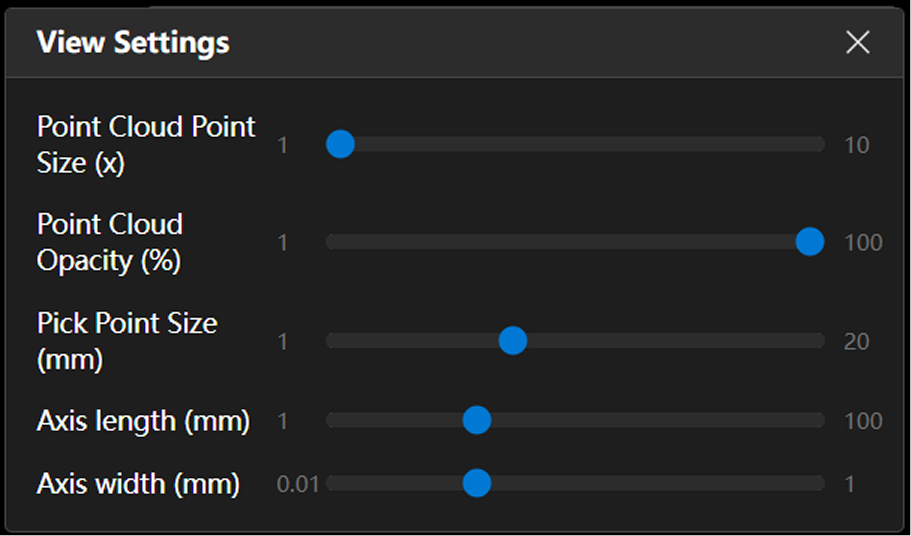The height and width of the screenshot is (536, 911).
Task: Click the Axis length slider handle
Action: point(477,420)
